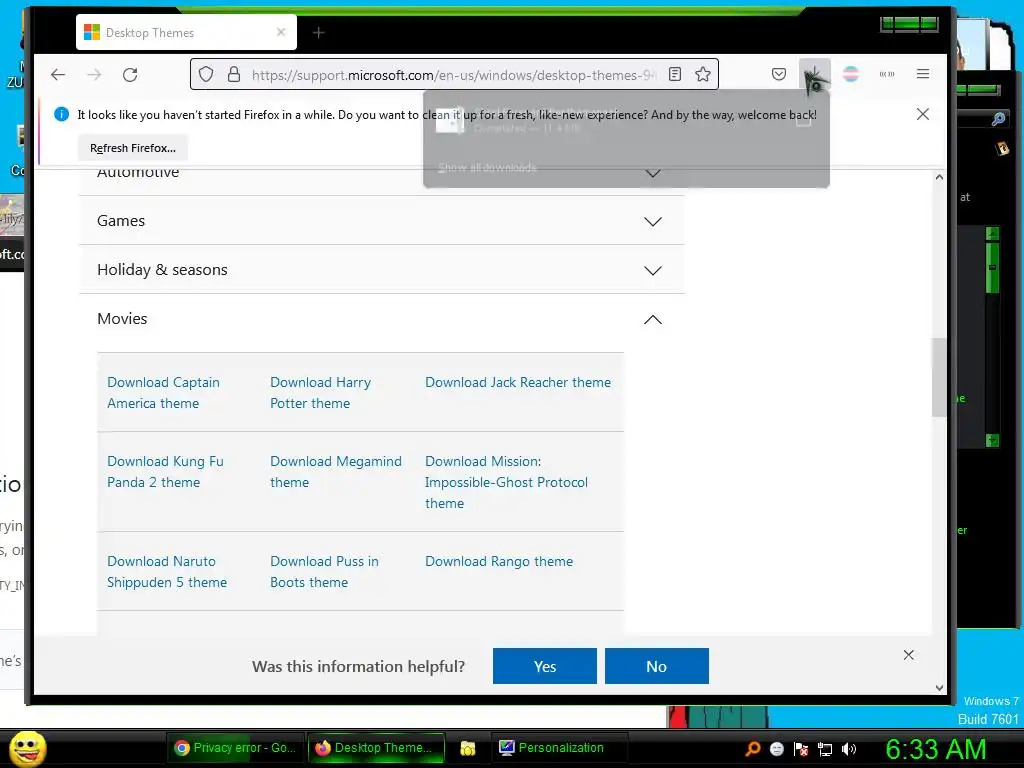Open Download Kung Fu Panda 2 theme link

pyautogui.click(x=165, y=472)
